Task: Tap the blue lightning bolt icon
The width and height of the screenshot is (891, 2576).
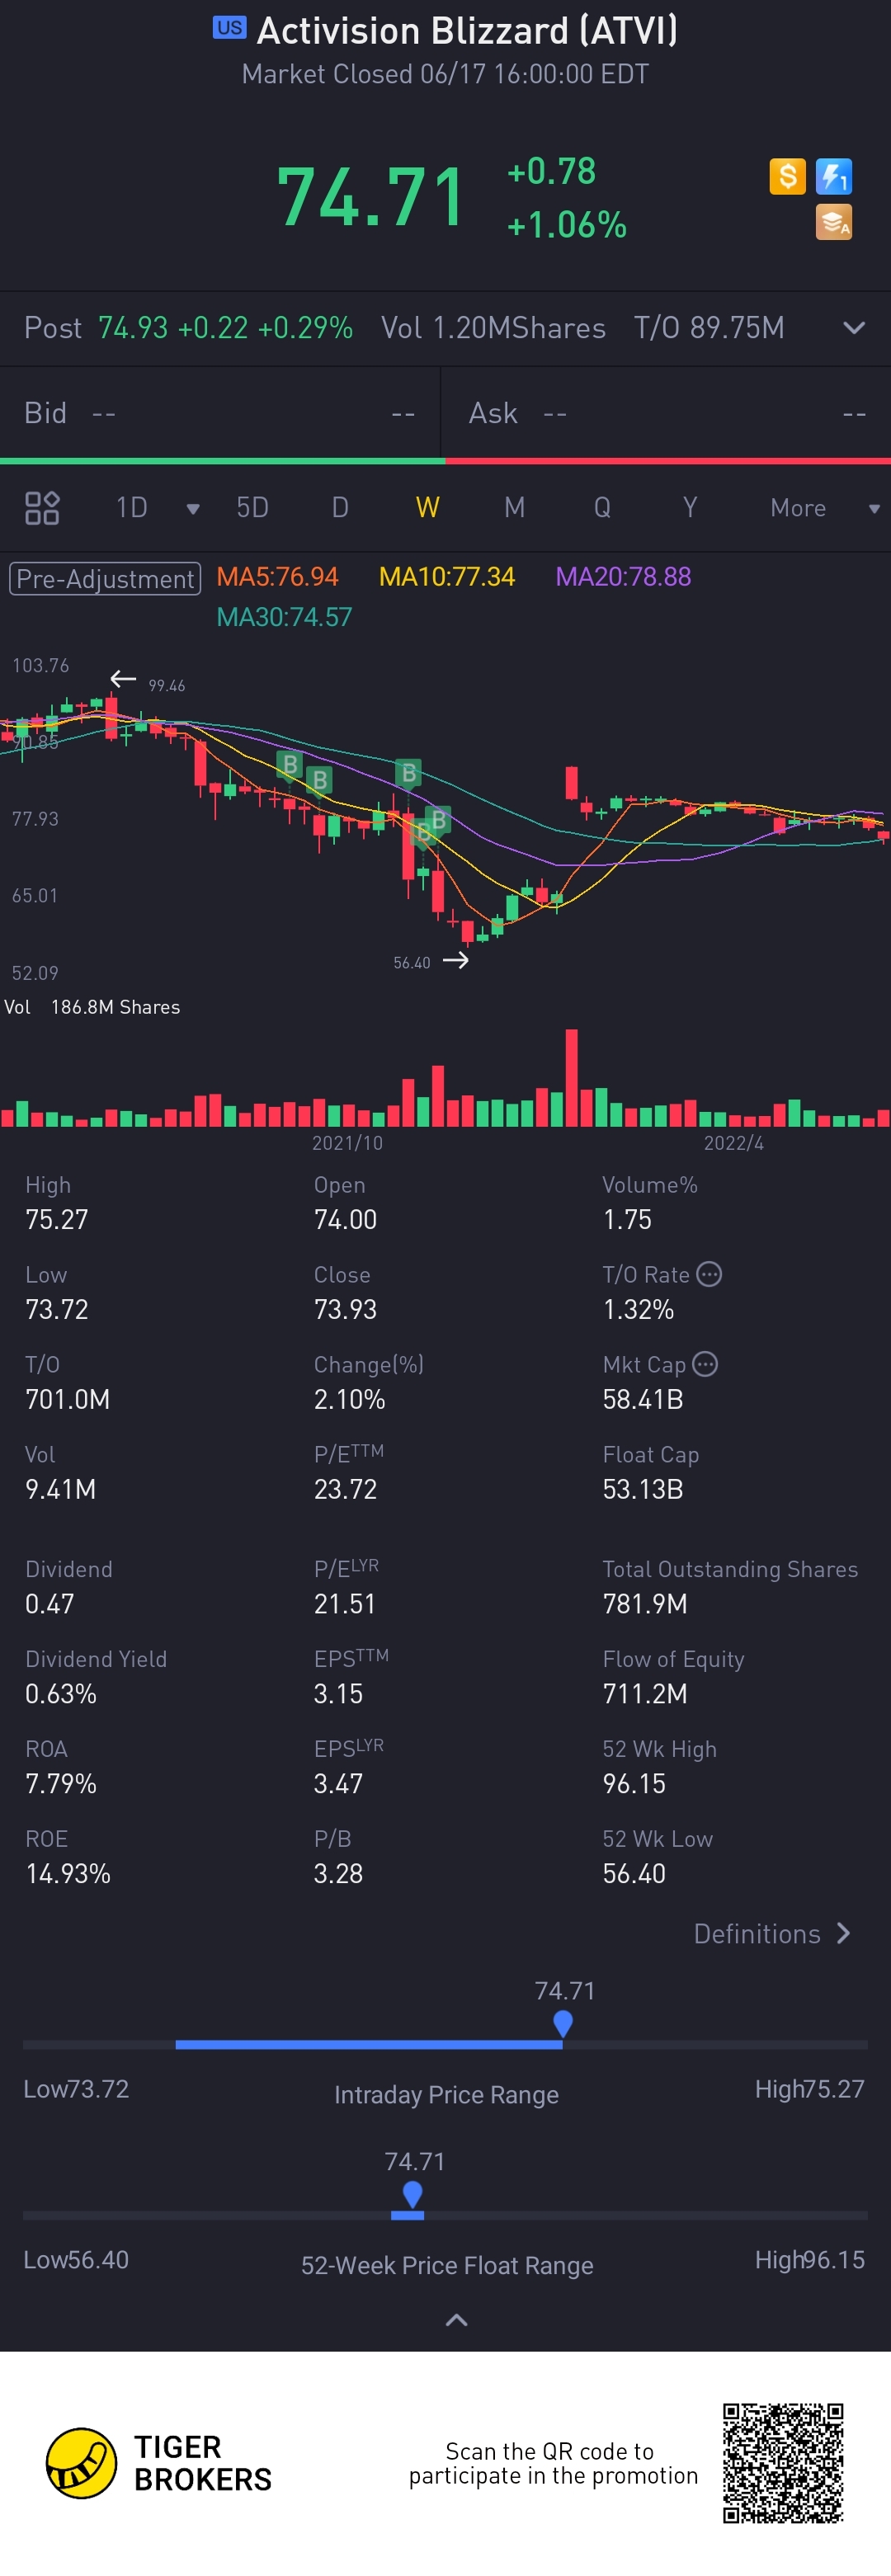Action: tap(833, 177)
